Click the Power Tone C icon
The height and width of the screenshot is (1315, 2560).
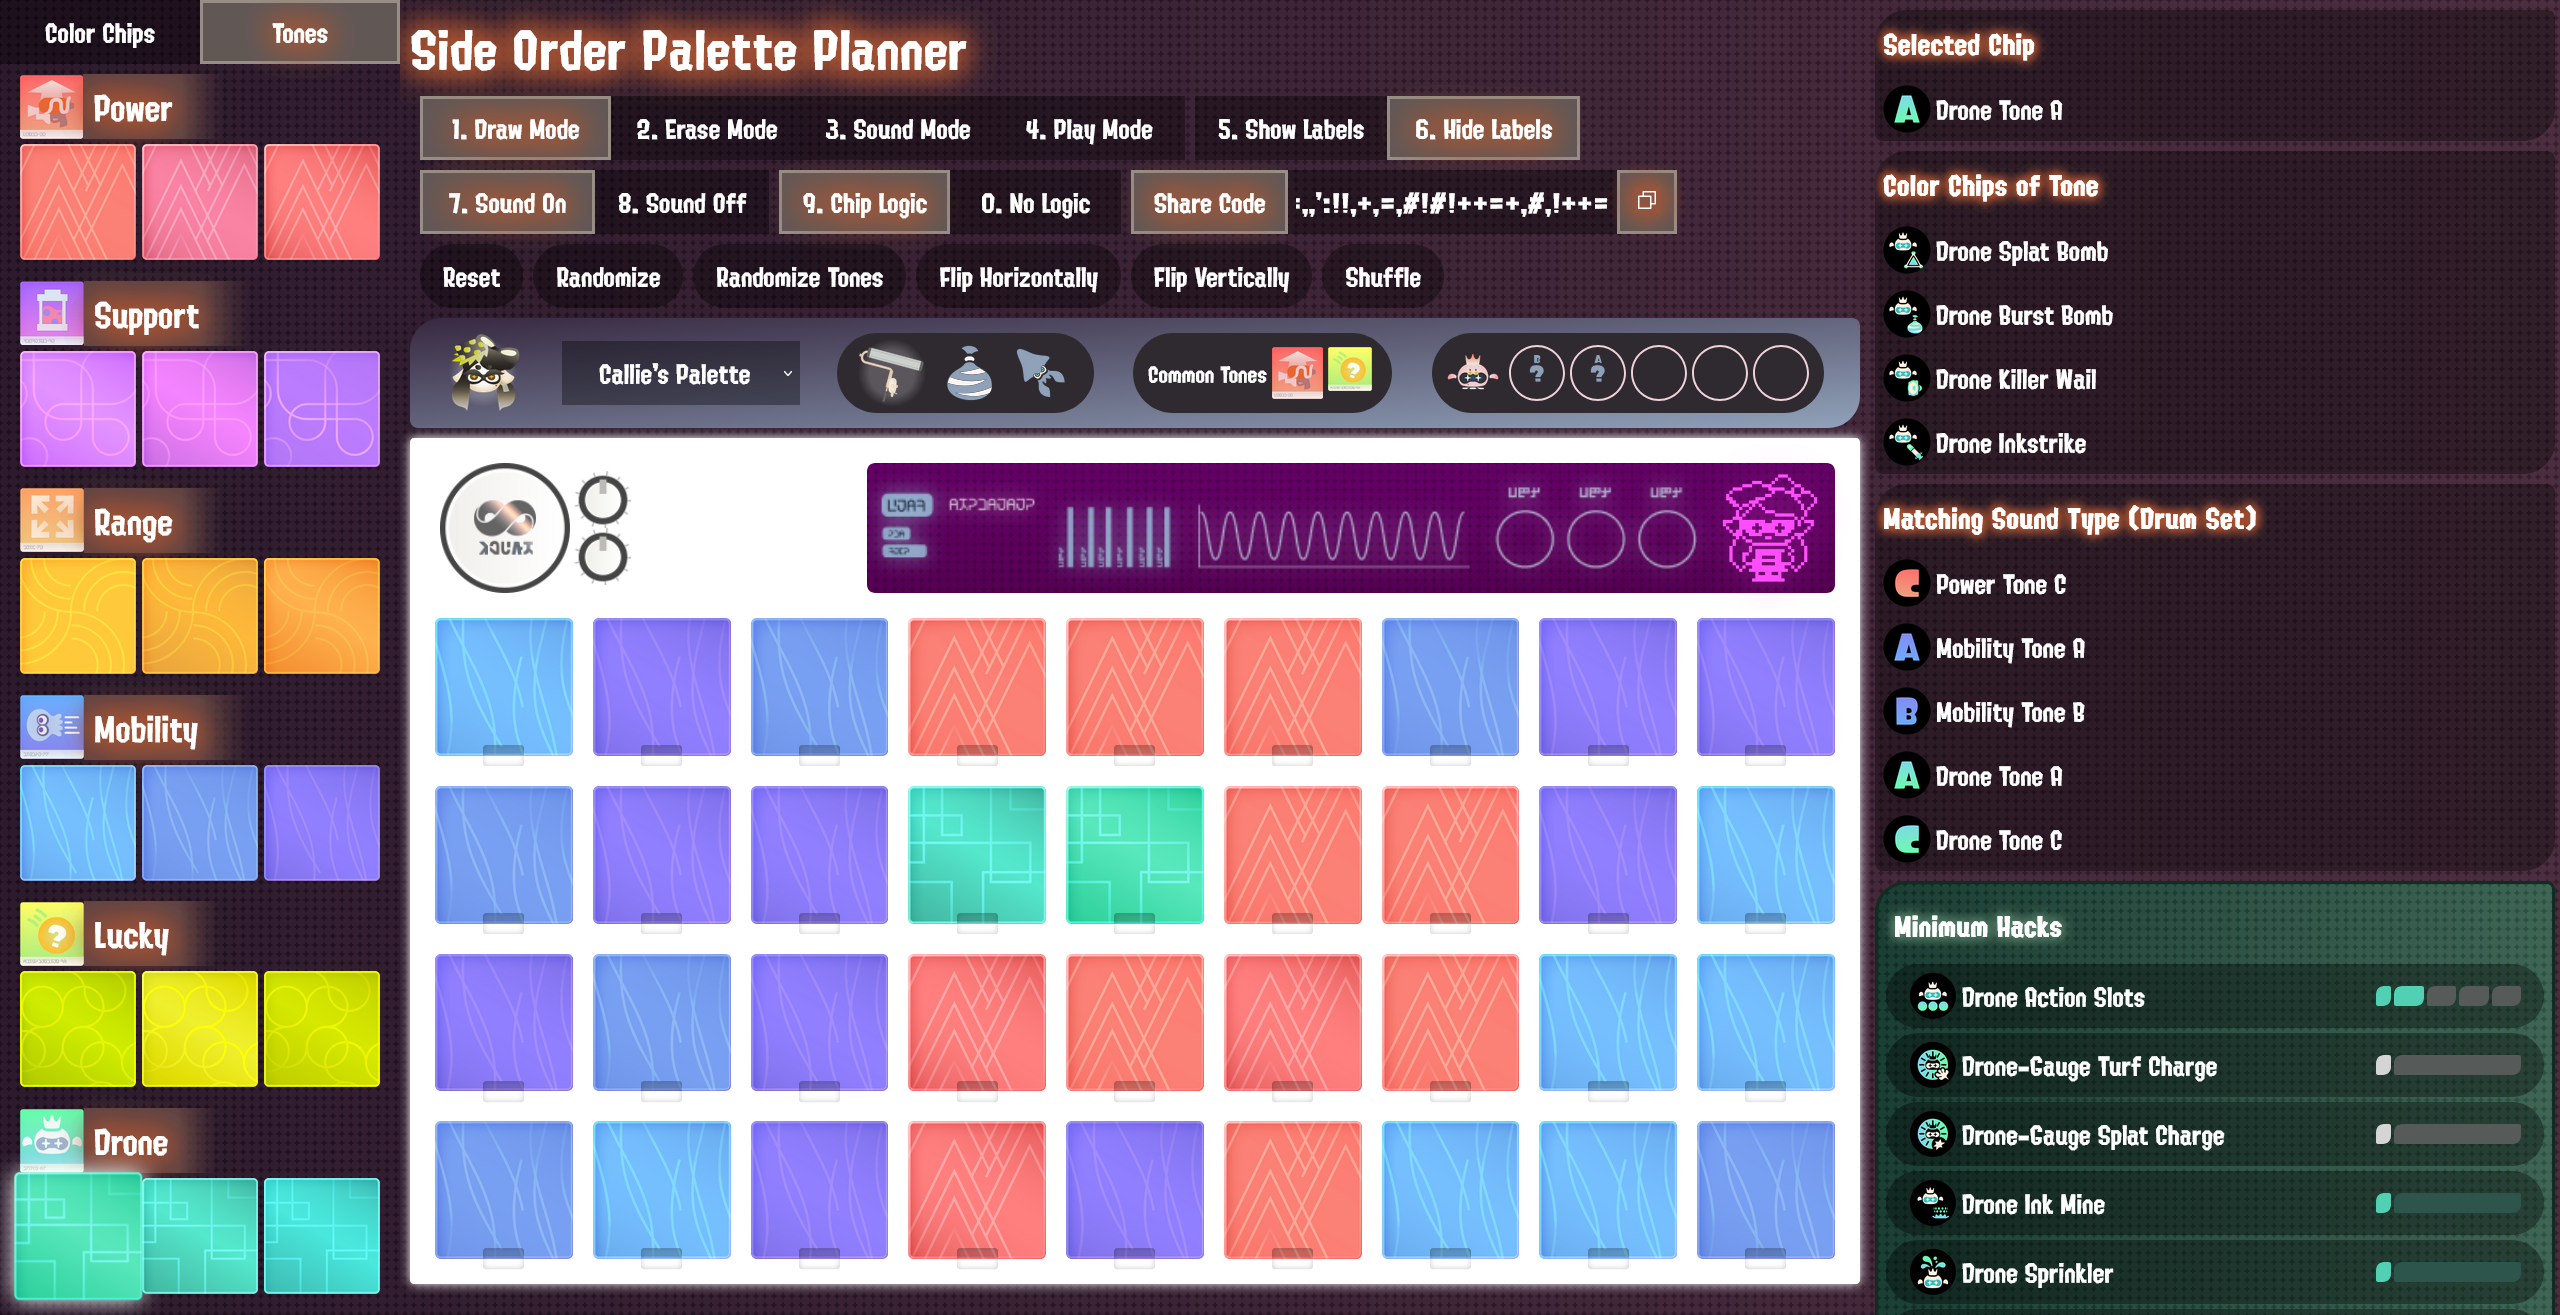pos(1906,584)
